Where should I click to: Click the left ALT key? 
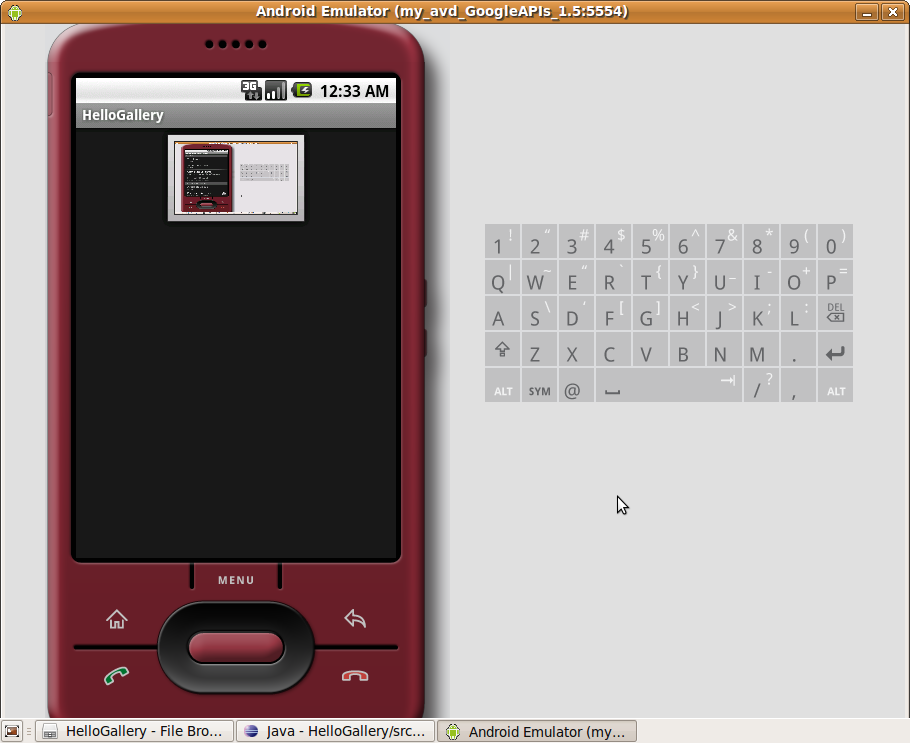(503, 385)
